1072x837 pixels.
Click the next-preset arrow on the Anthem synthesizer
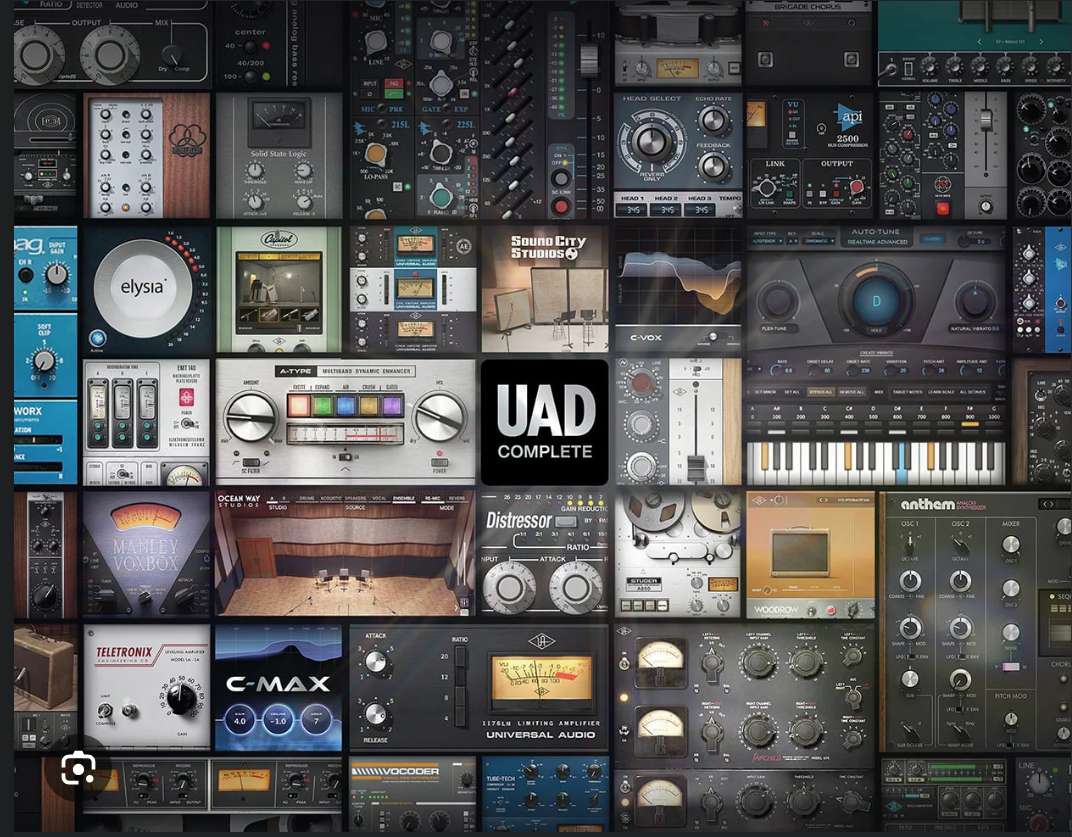(1051, 504)
